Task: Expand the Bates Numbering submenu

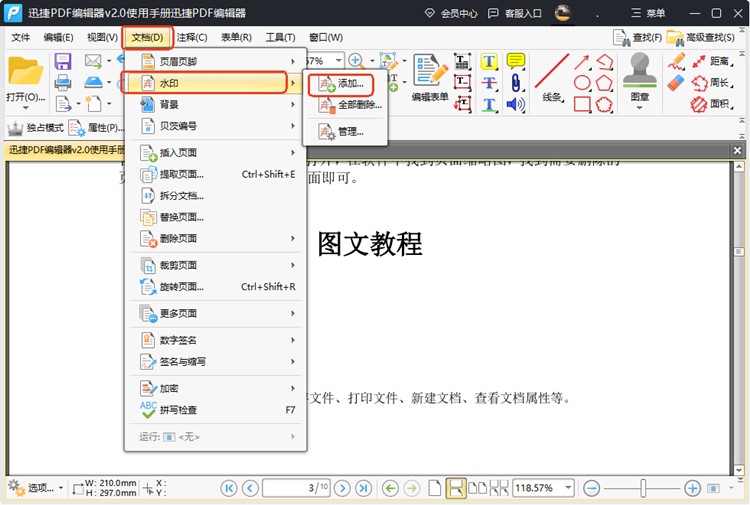Action: (x=215, y=126)
